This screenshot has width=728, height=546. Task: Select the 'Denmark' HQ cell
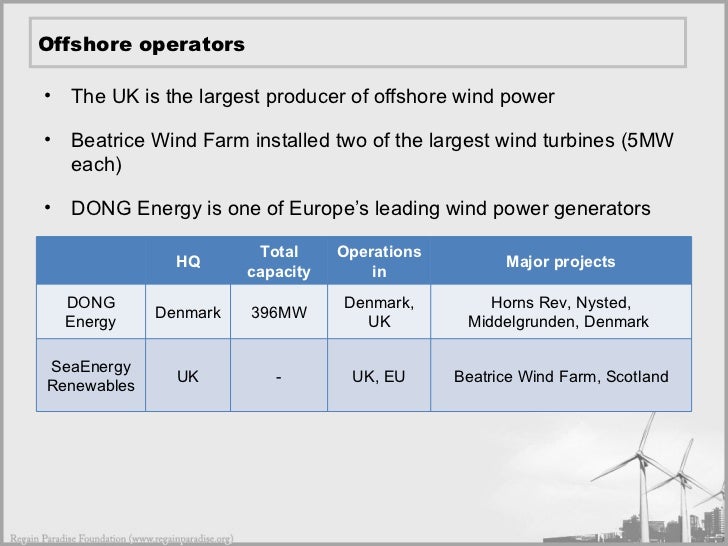pyautogui.click(x=188, y=312)
